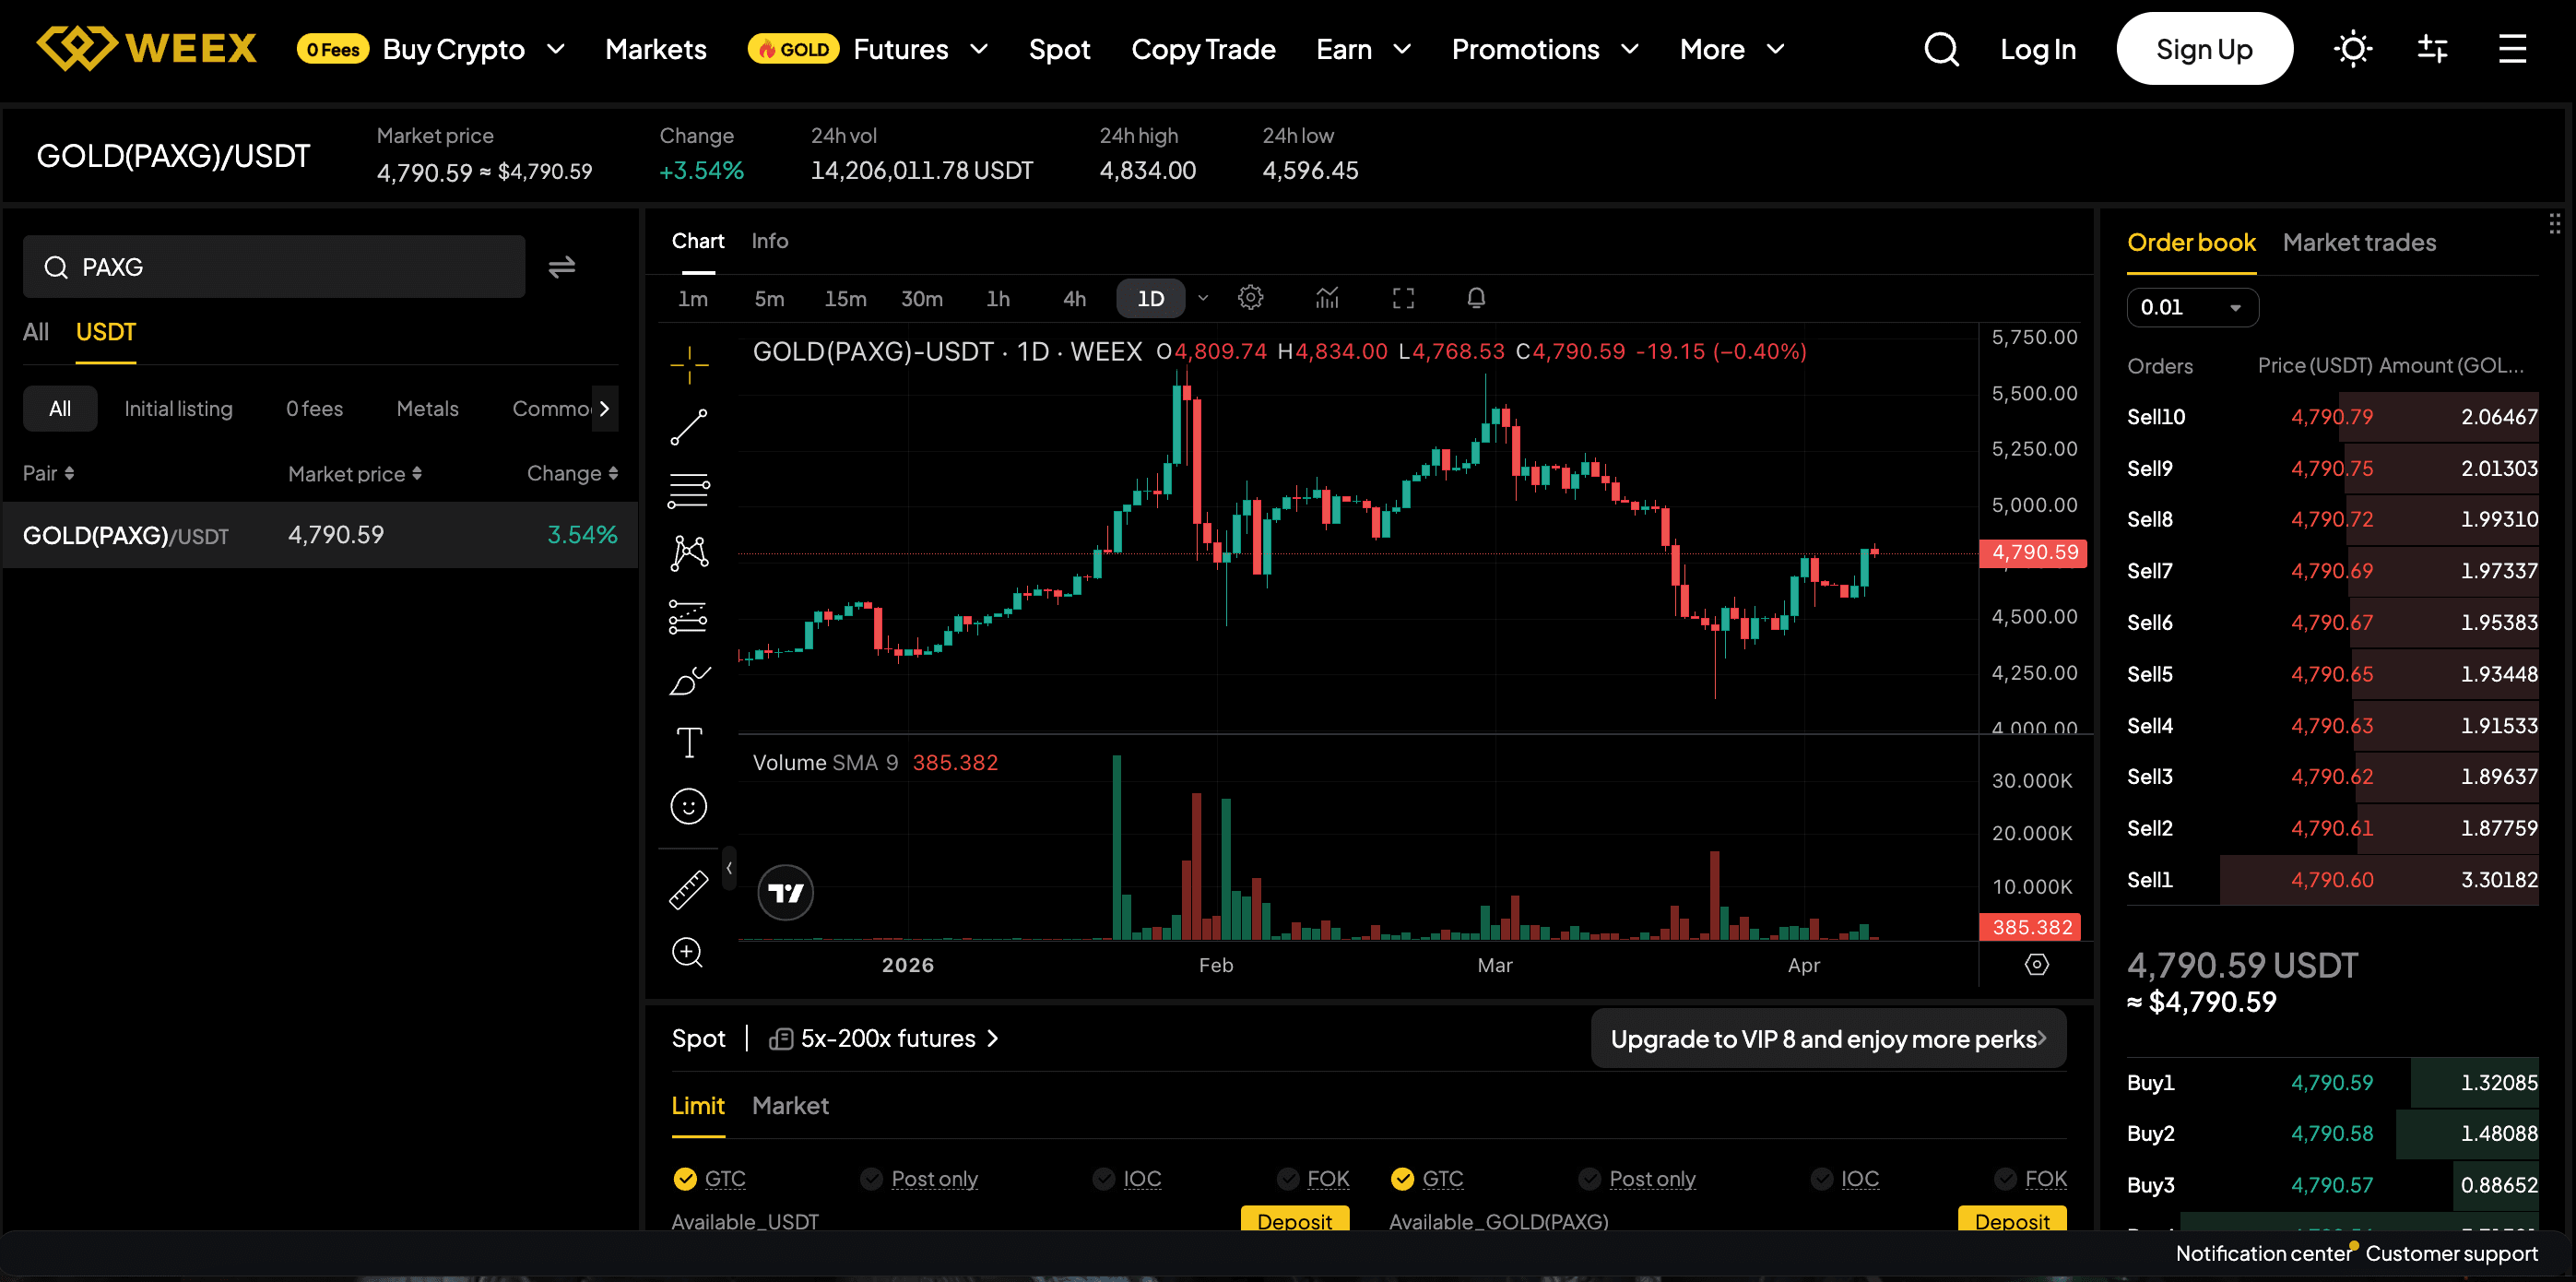This screenshot has width=2576, height=1282.
Task: Open Customer support
Action: pyautogui.click(x=2451, y=1253)
